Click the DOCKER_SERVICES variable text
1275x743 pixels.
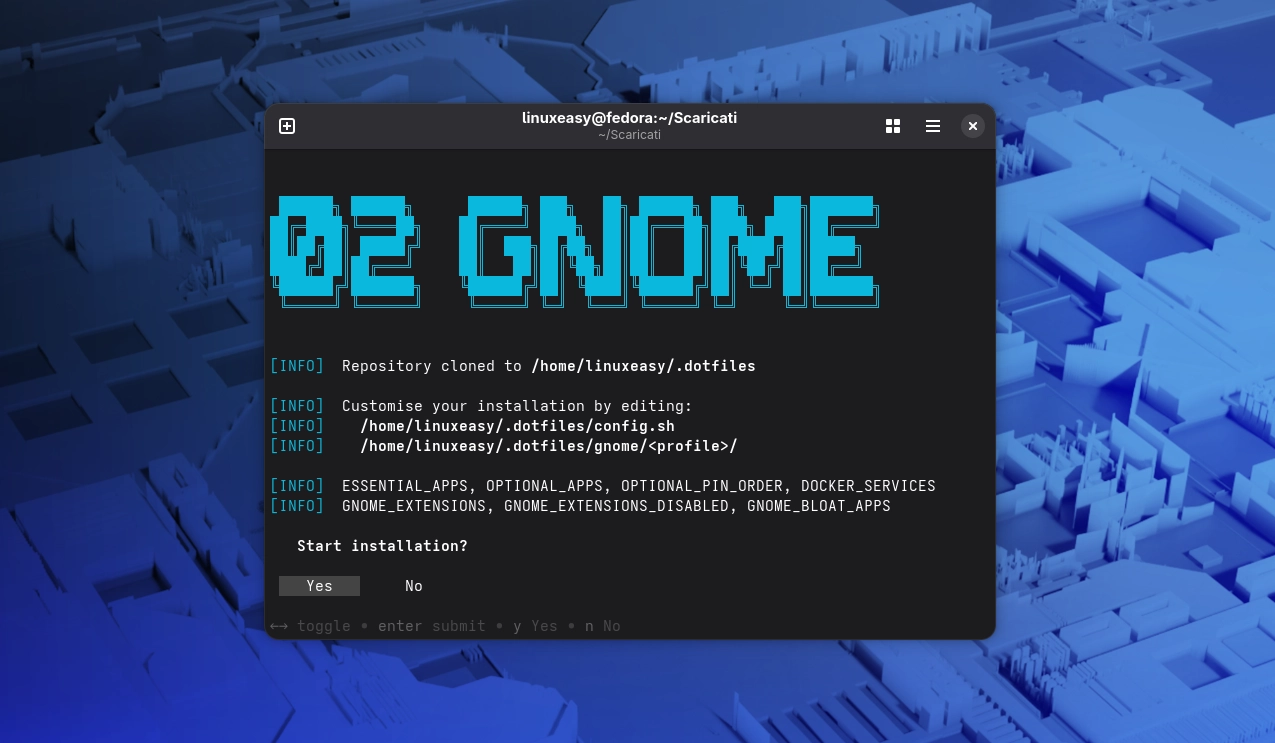[869, 486]
